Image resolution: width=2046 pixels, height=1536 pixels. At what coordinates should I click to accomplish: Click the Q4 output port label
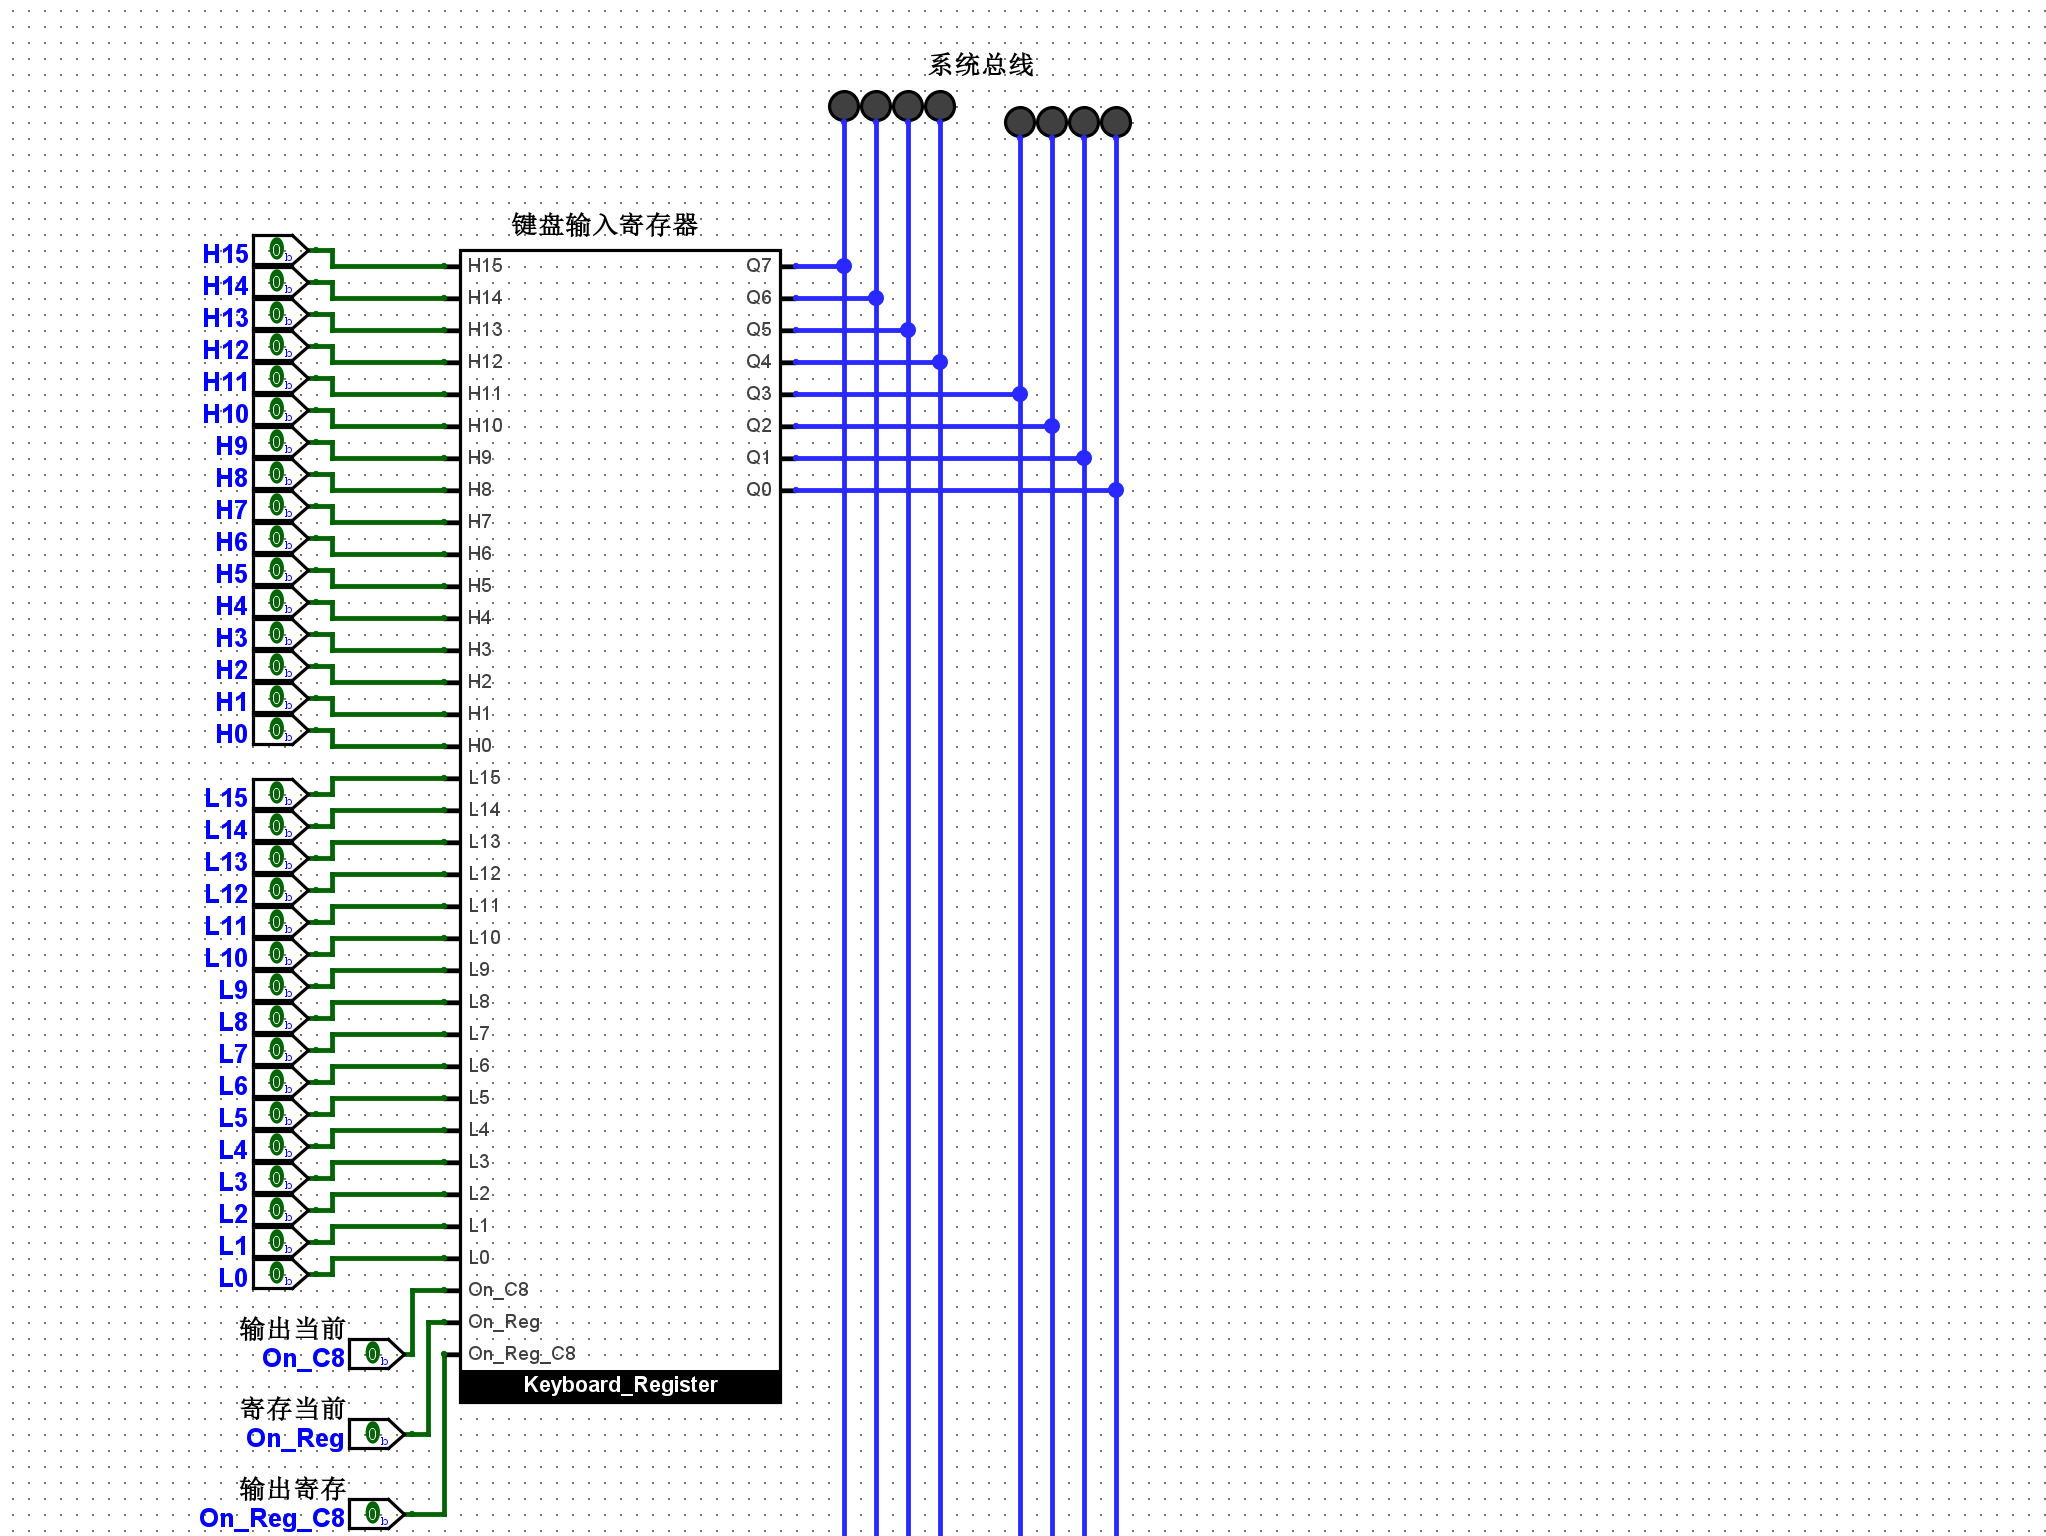759,362
